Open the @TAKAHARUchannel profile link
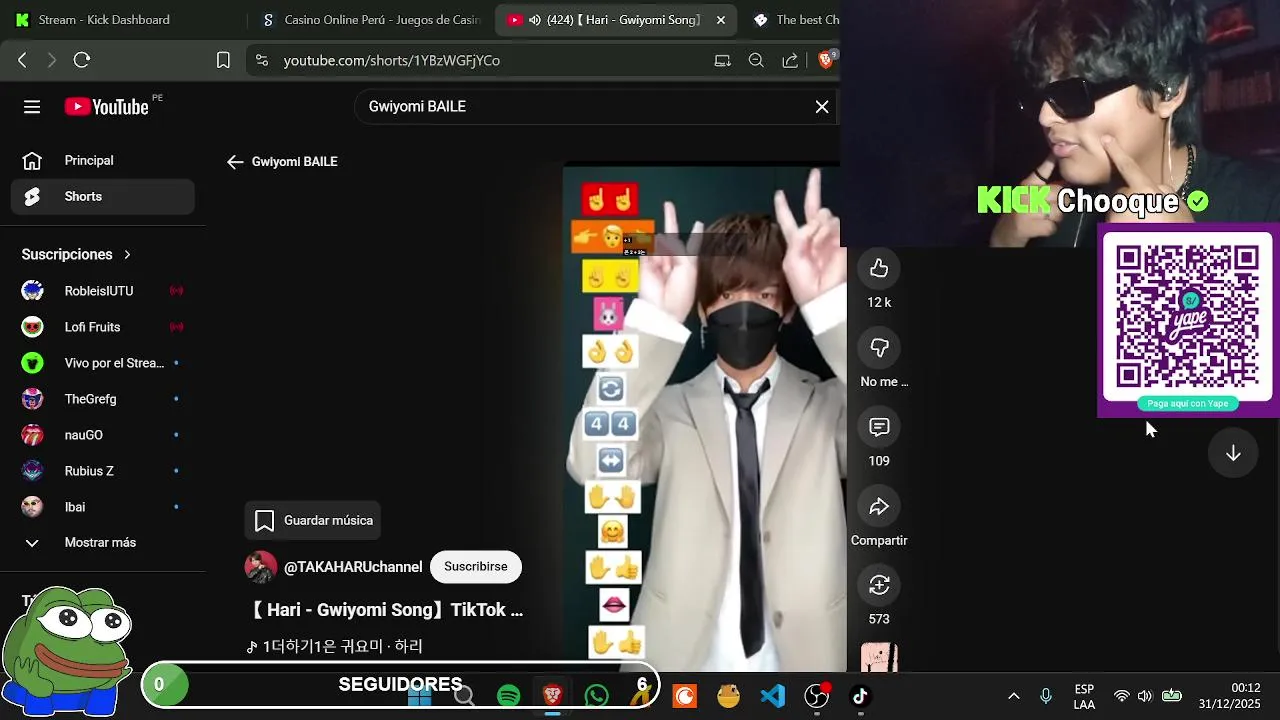The width and height of the screenshot is (1280, 720). 353,567
